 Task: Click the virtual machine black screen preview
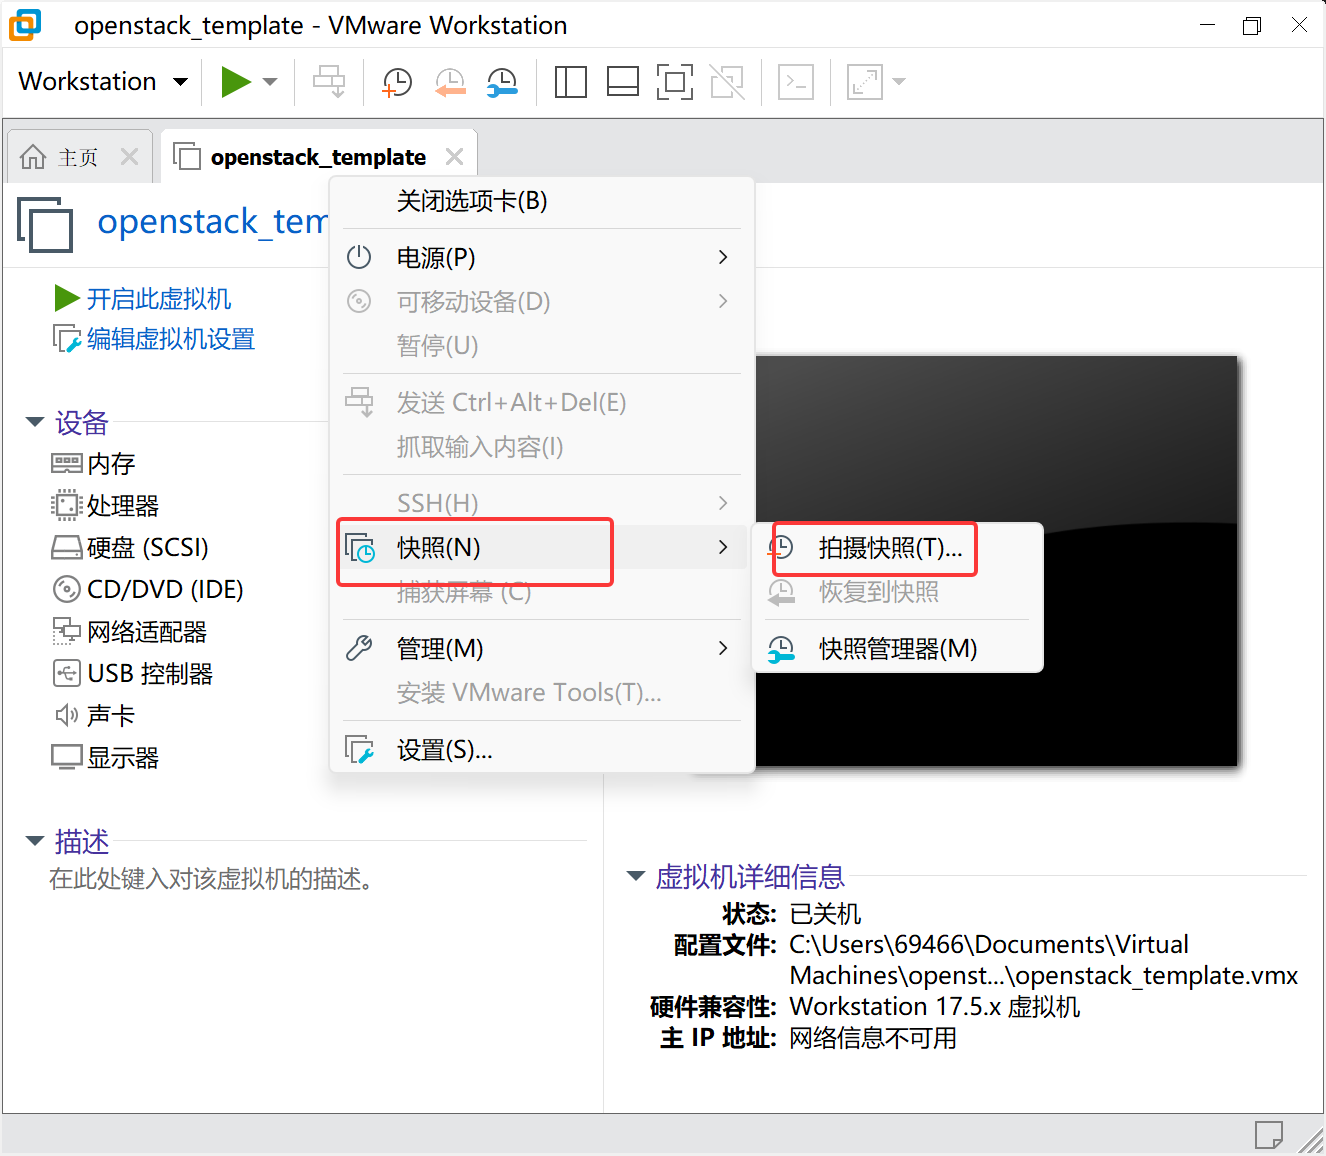tap(996, 561)
